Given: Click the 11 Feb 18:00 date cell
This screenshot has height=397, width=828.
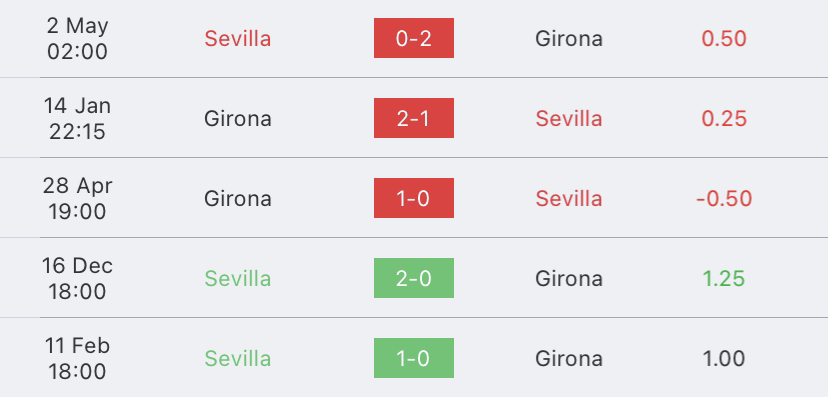Looking at the screenshot, I should point(78,358).
